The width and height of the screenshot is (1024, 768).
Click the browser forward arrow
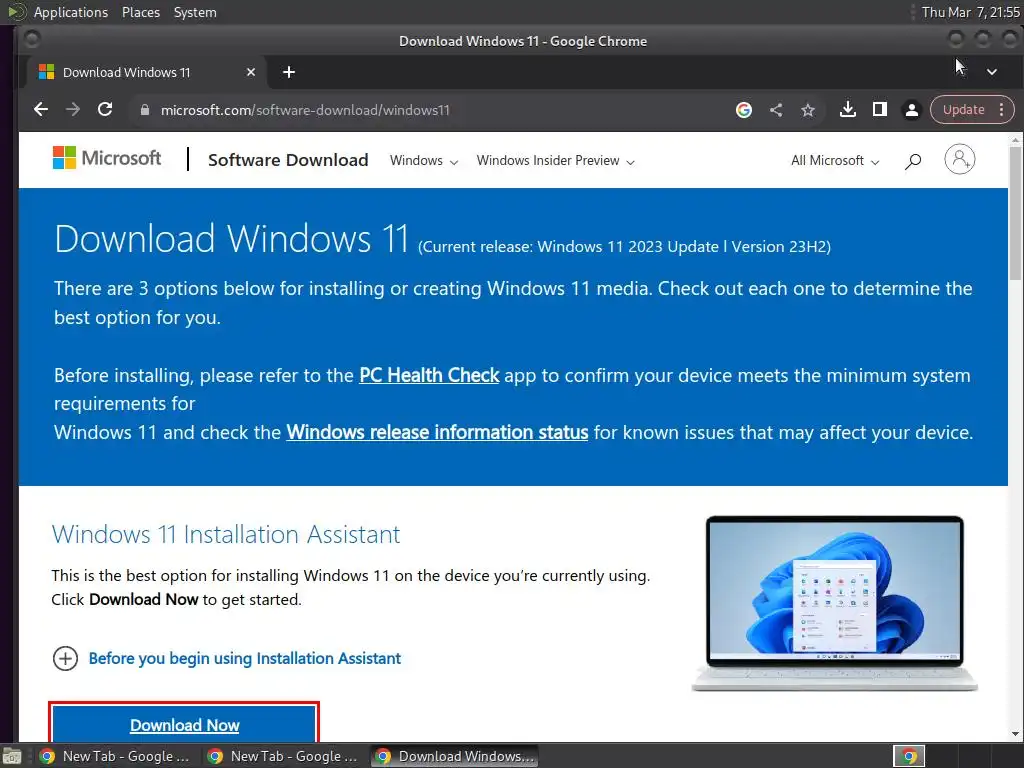click(x=72, y=110)
